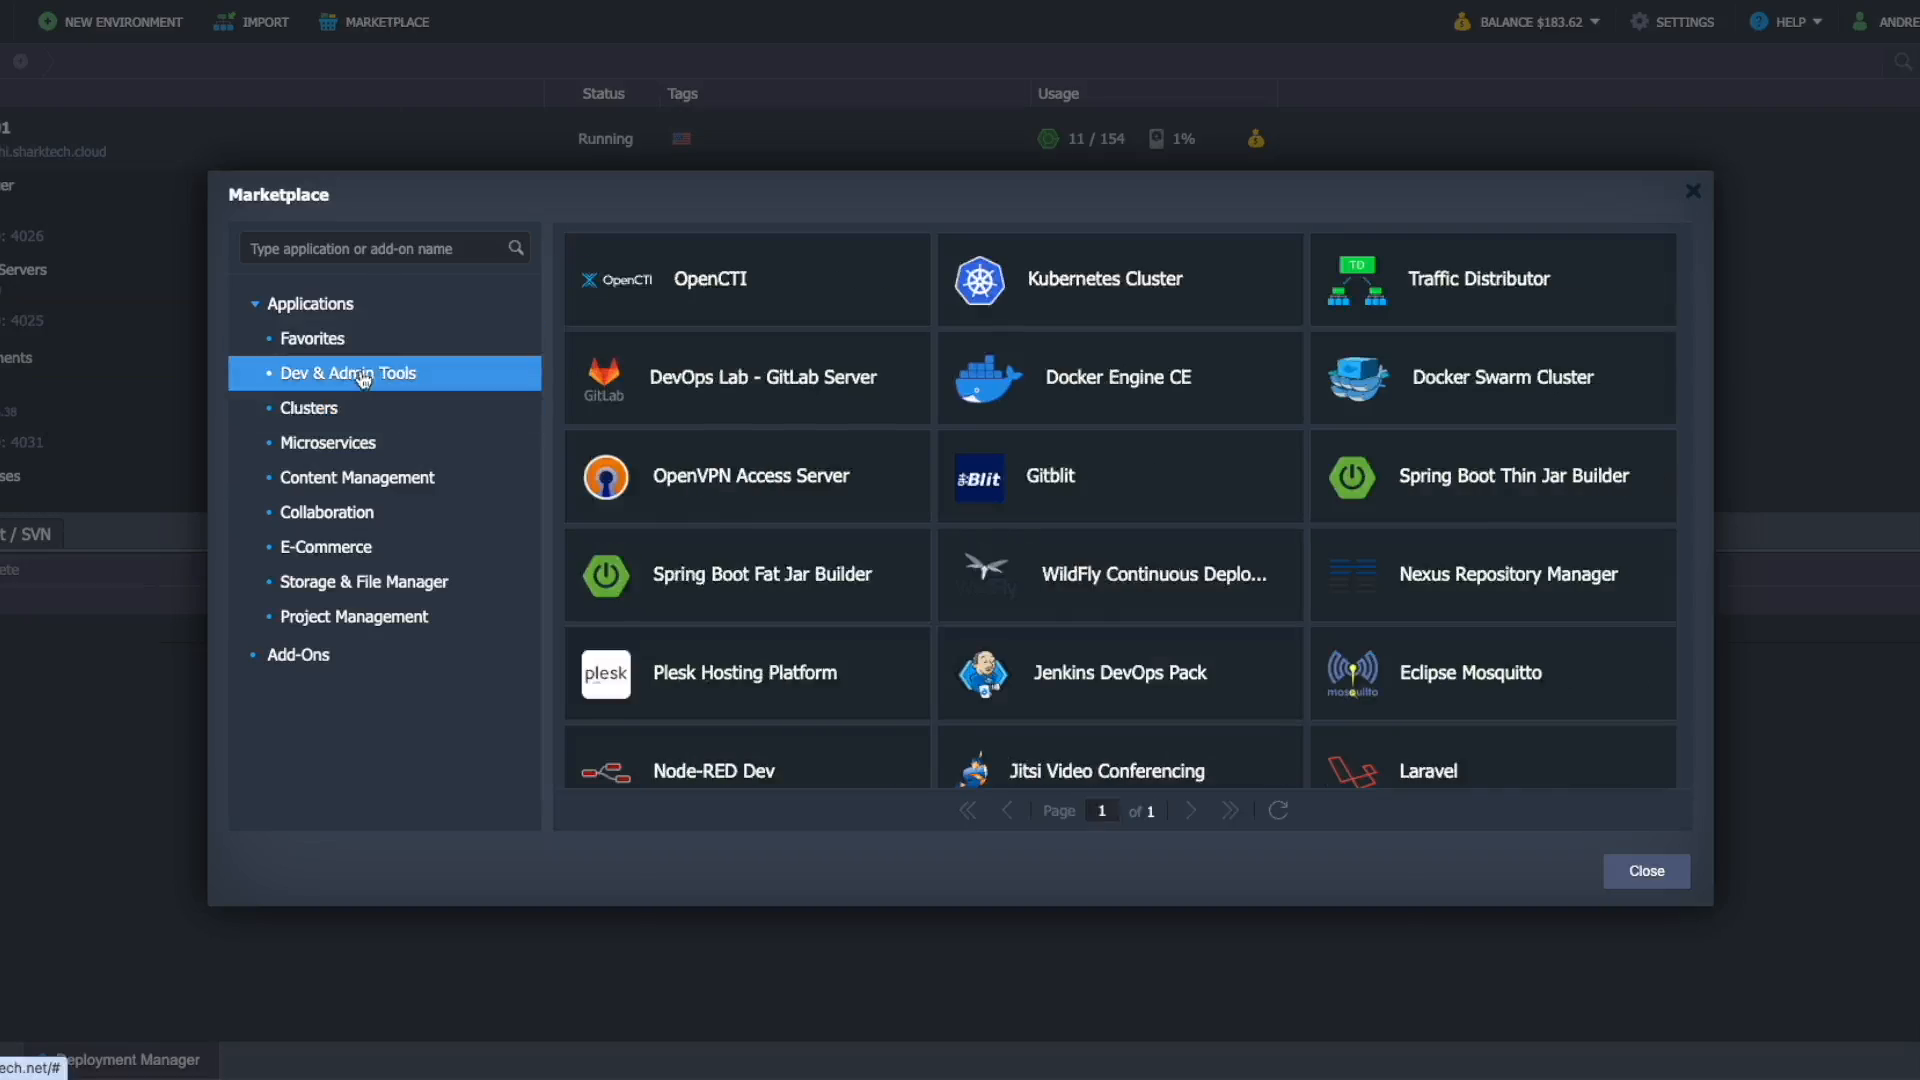Collapse the Applications tree node
The image size is (1920, 1080).
click(255, 304)
